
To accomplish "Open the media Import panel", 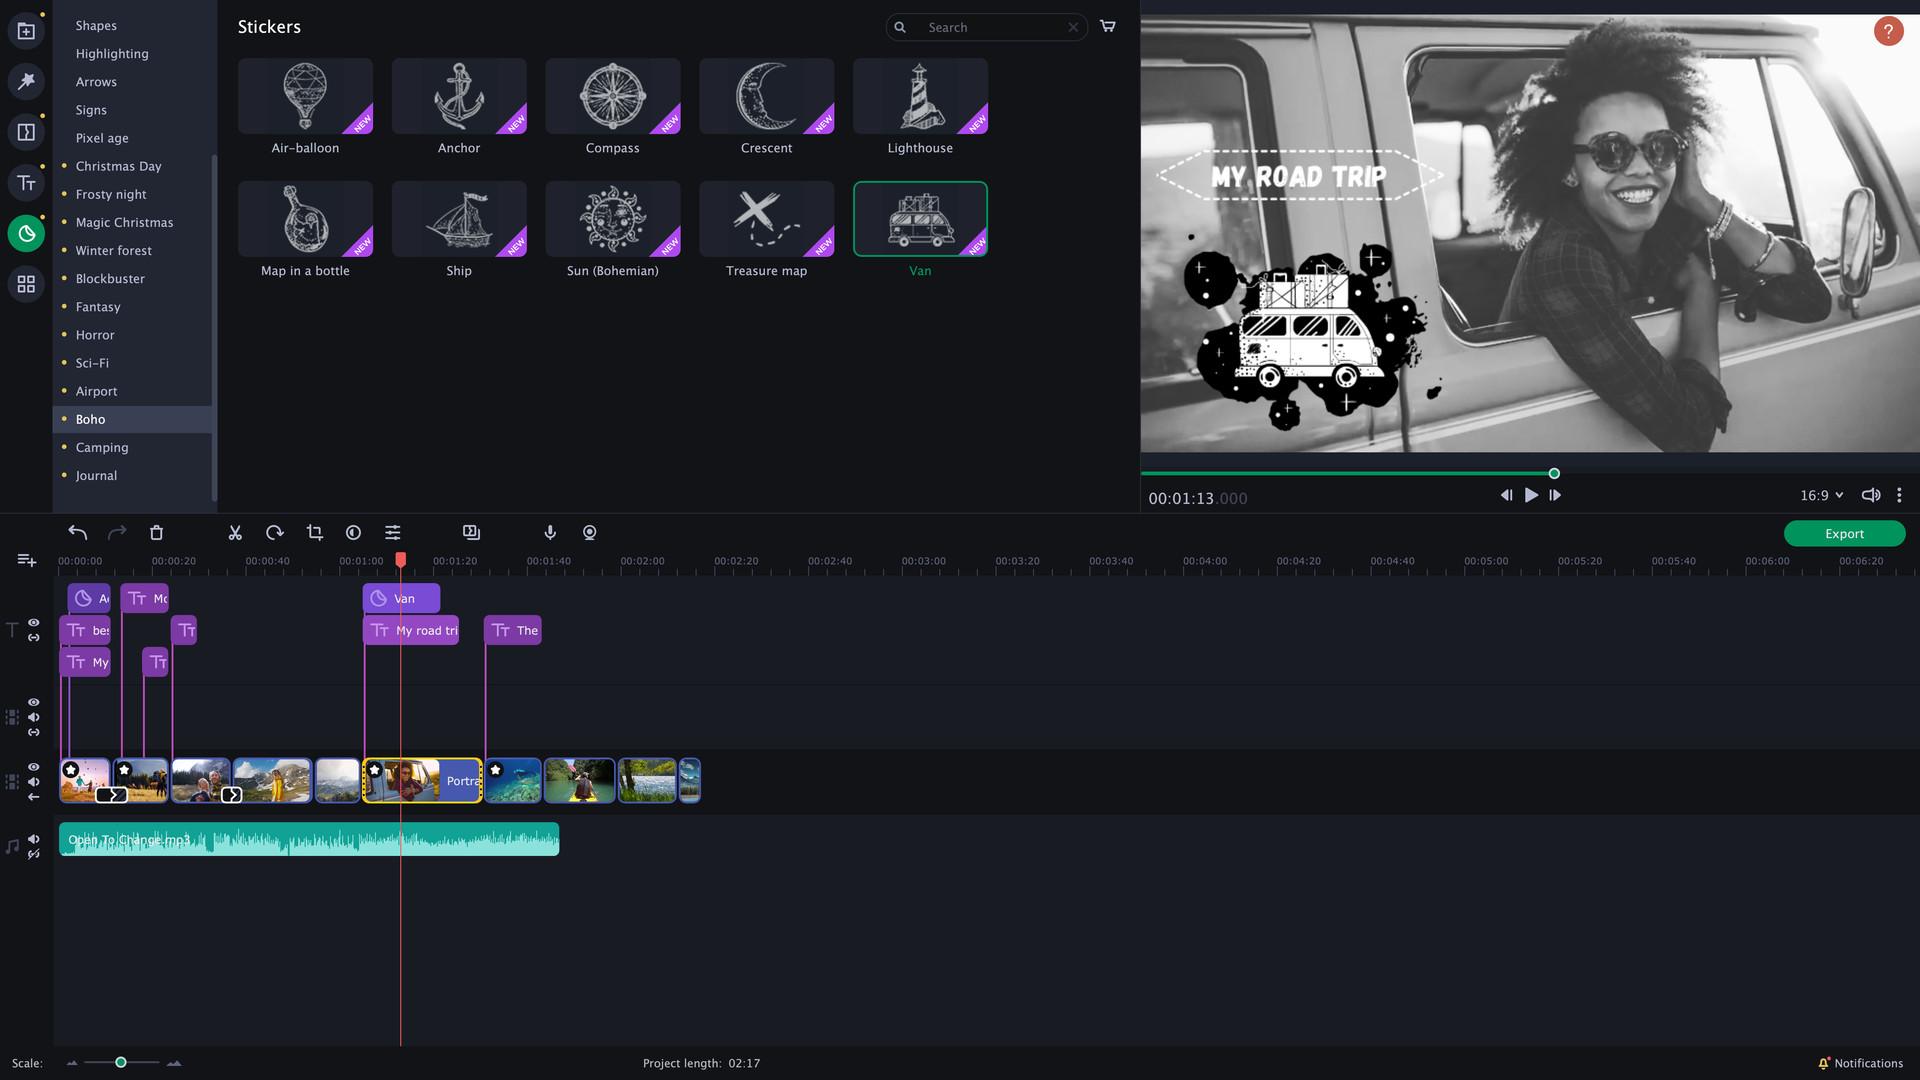I will 26,30.
